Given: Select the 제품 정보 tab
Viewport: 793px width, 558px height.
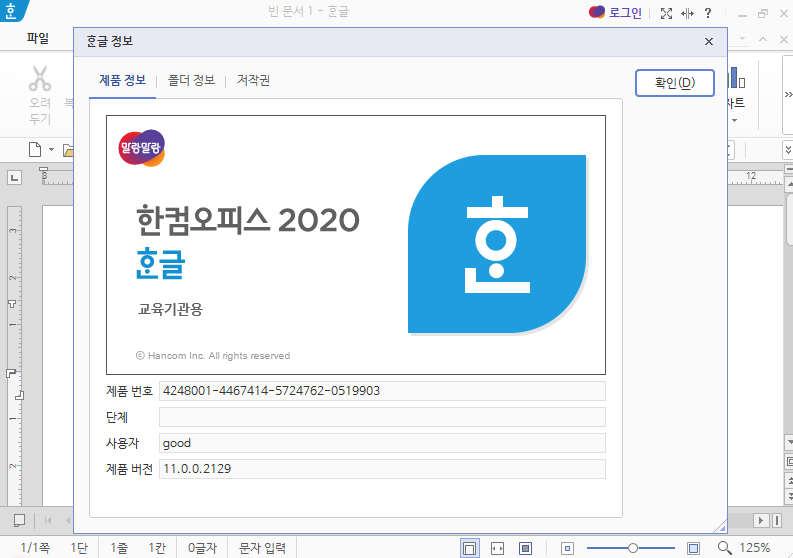Looking at the screenshot, I should (122, 81).
